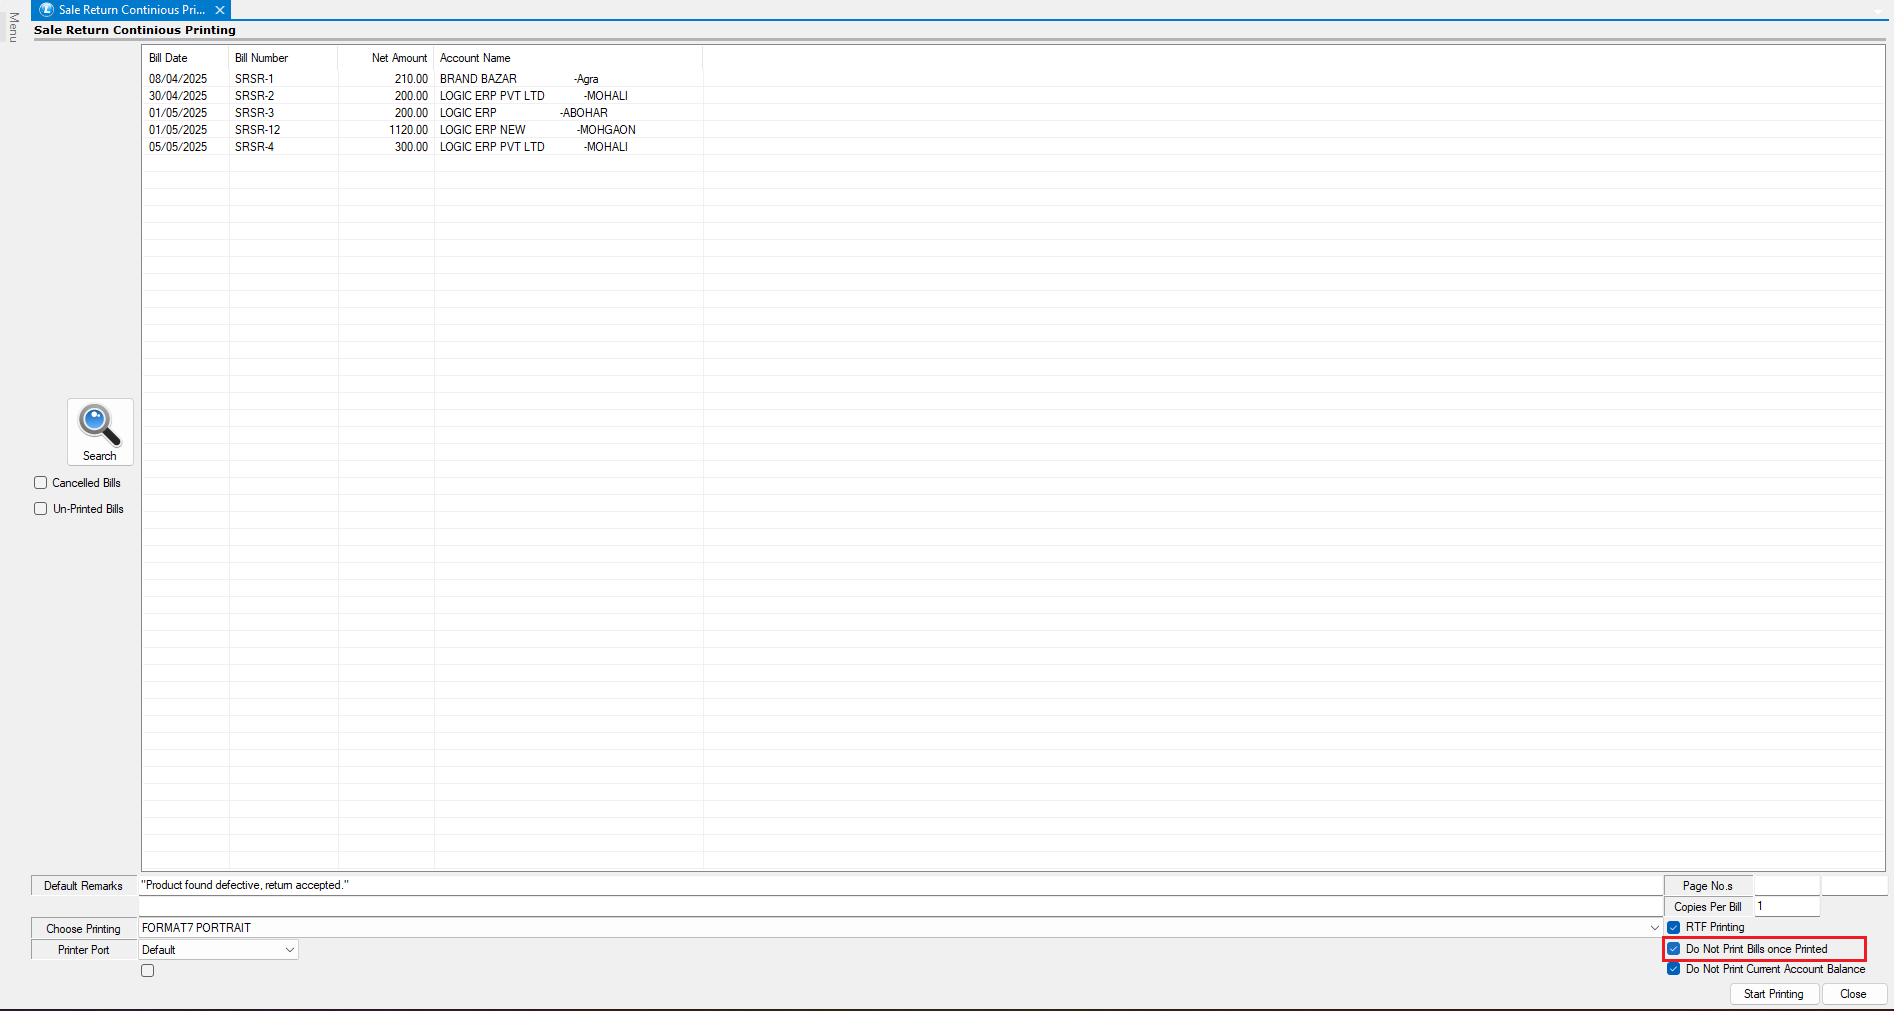The width and height of the screenshot is (1894, 1011).
Task: Expand the Choose Printing format dropdown
Action: pos(1654,928)
